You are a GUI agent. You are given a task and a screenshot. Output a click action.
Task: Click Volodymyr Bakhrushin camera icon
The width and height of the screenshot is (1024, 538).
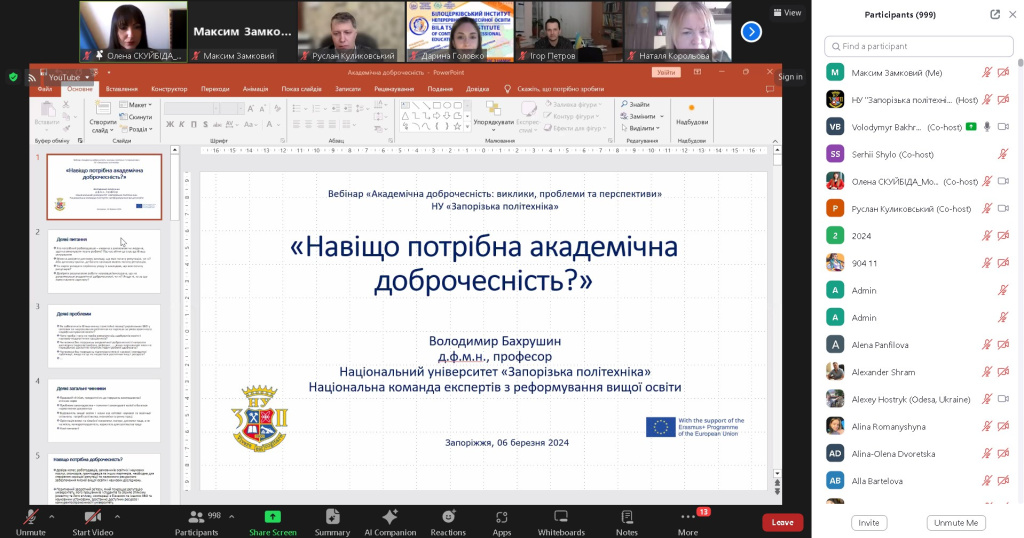coord(1004,127)
